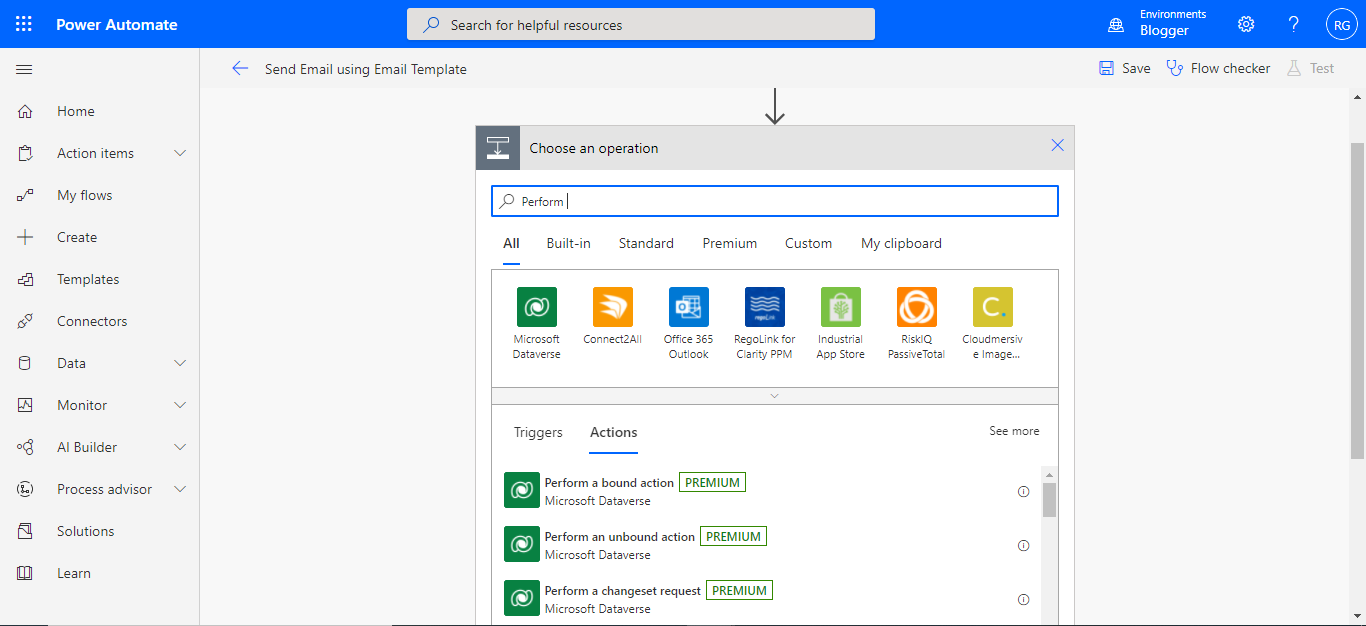Close the Choose an operation panel
This screenshot has width=1366, height=626.
[x=1058, y=145]
